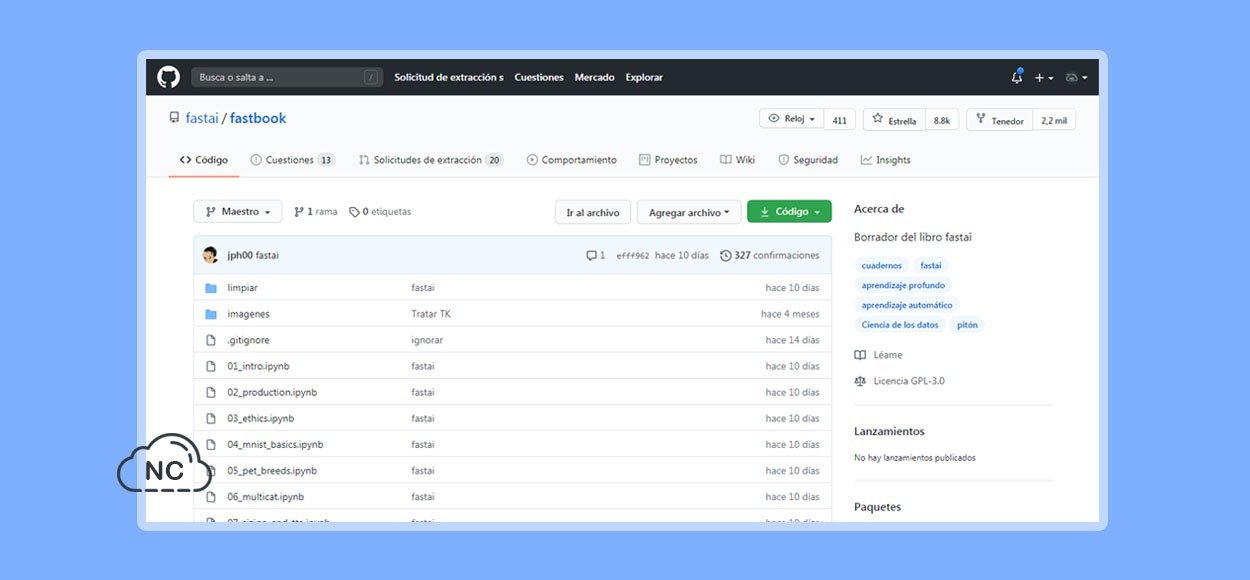Click the file icon beside 03_ethics.ipynb
Image resolution: width=1250 pixels, height=580 pixels.
click(x=211, y=418)
